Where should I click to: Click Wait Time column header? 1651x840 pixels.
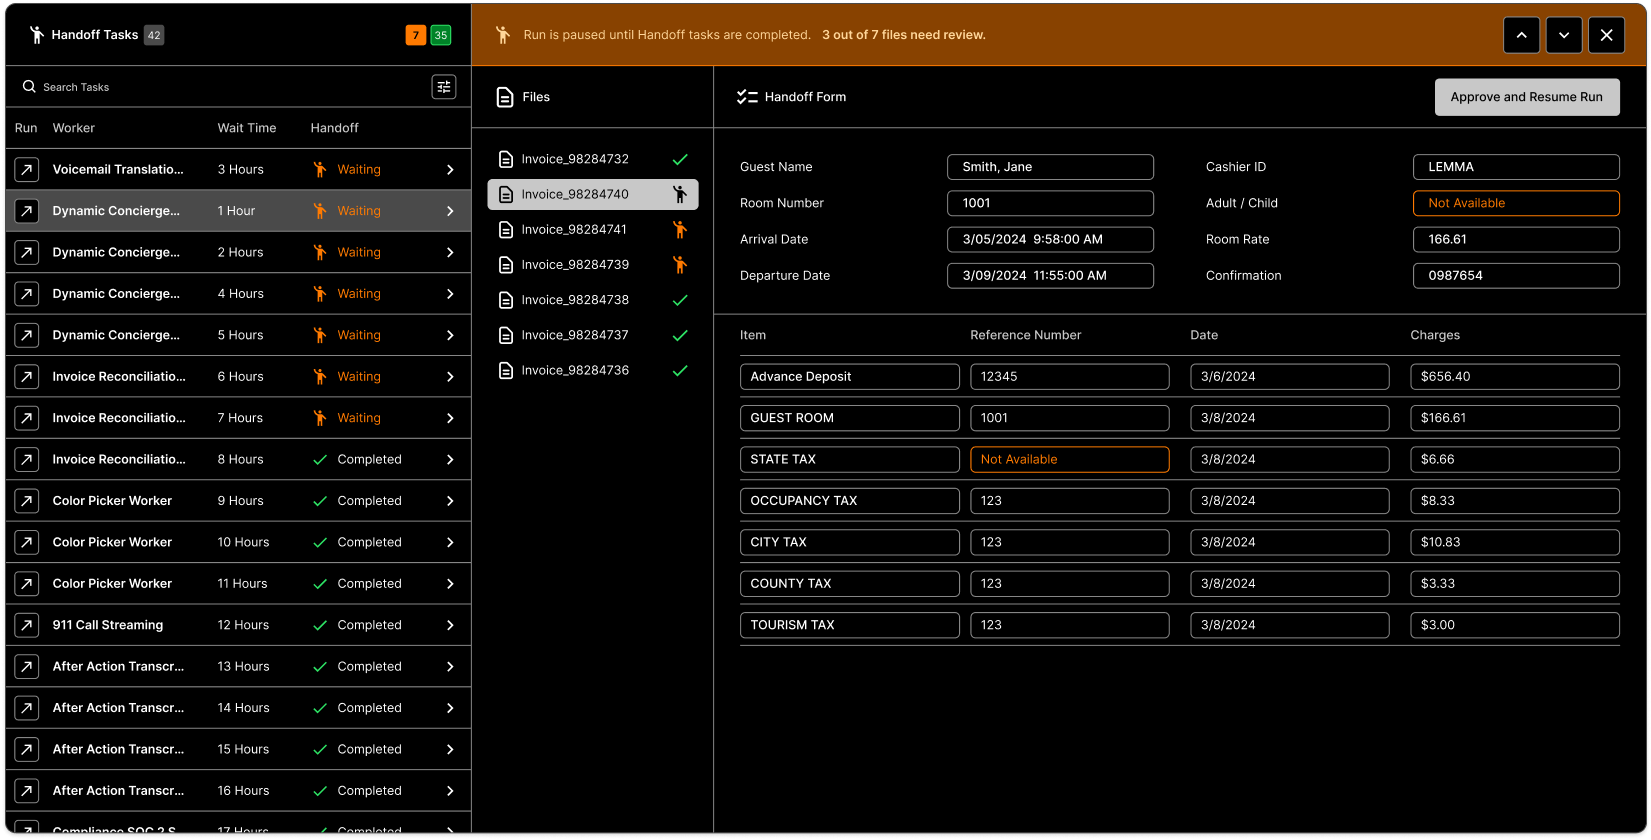pos(247,128)
